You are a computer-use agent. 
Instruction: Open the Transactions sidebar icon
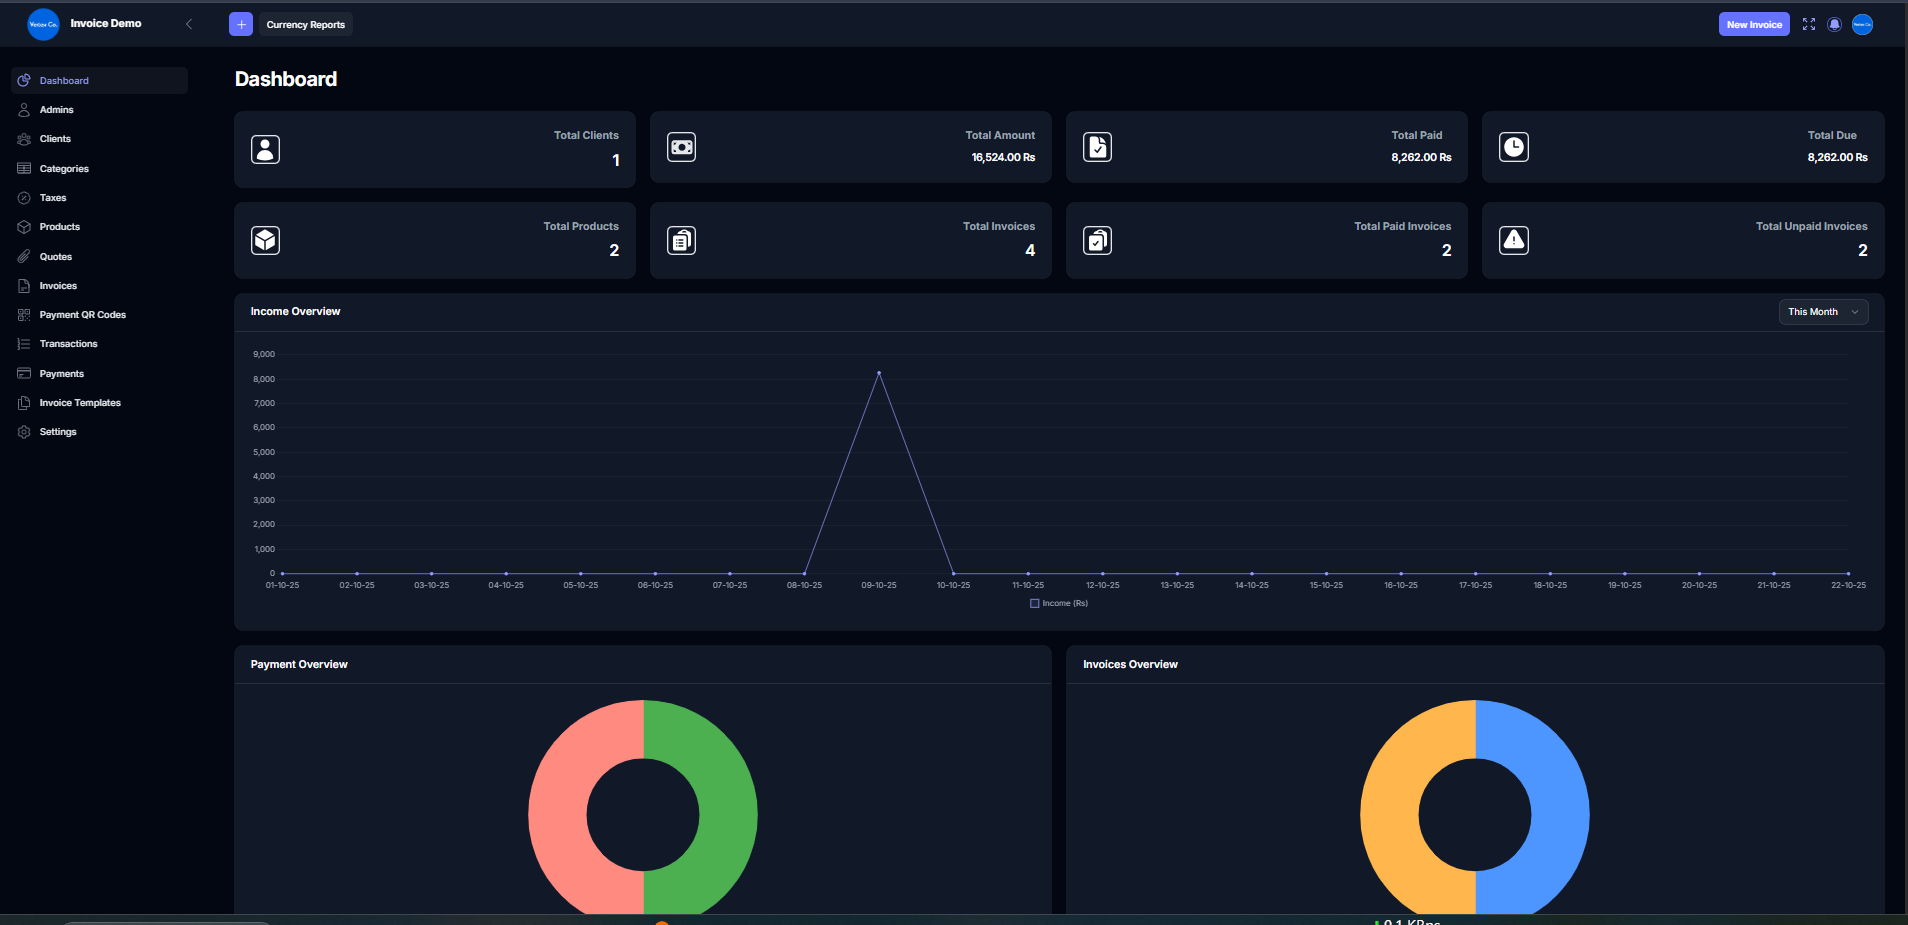coord(23,343)
